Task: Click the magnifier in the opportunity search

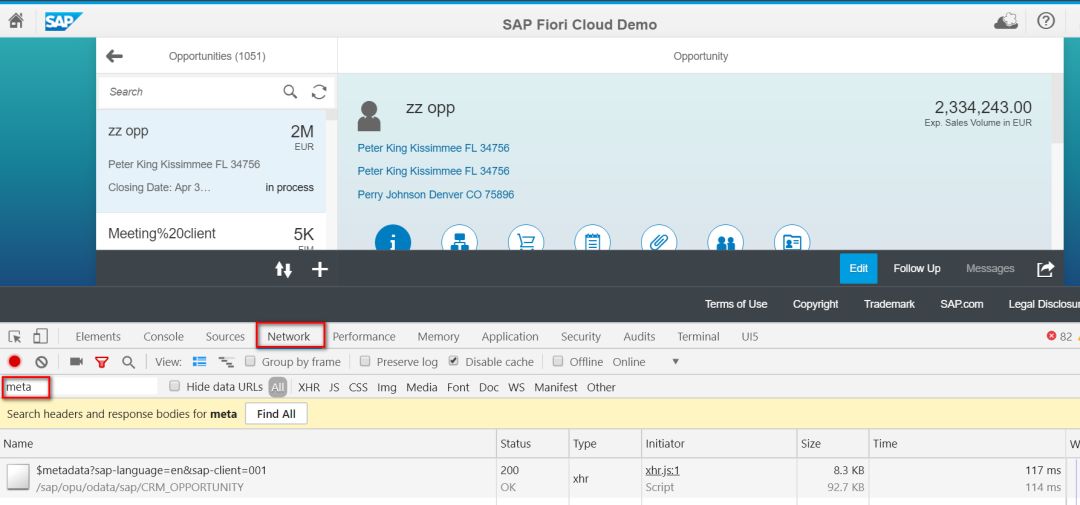Action: (291, 92)
